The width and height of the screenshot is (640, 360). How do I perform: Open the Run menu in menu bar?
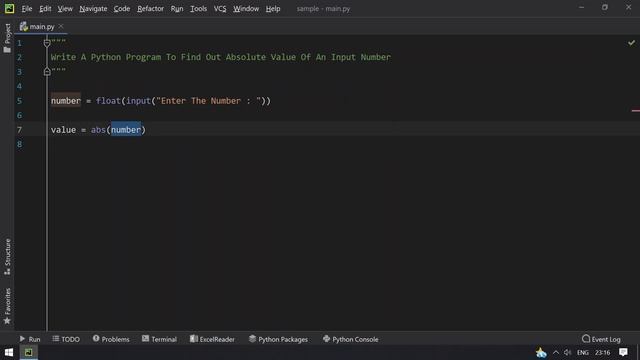177,9
